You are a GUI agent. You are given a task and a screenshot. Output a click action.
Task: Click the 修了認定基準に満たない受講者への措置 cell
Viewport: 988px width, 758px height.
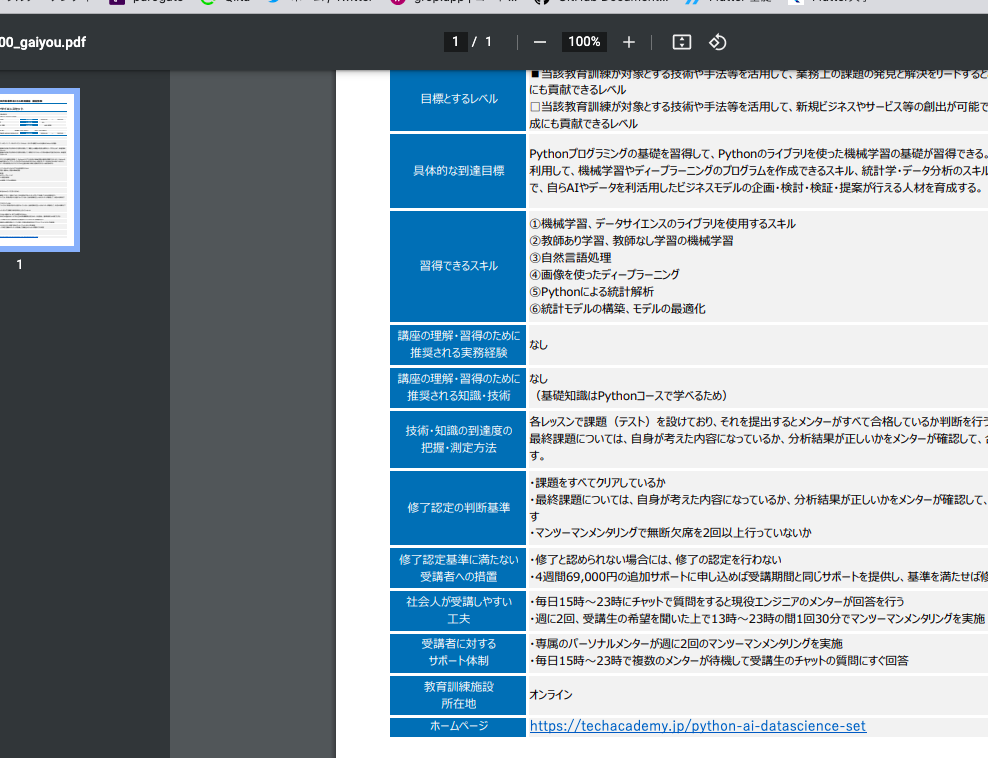[x=458, y=568]
